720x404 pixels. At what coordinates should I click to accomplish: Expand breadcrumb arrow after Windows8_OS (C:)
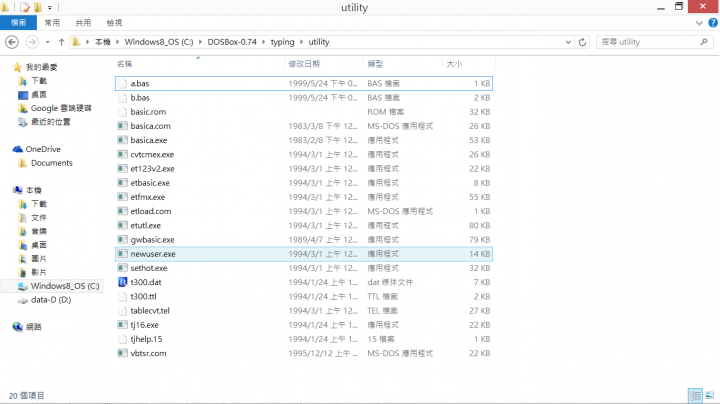[x=200, y=42]
